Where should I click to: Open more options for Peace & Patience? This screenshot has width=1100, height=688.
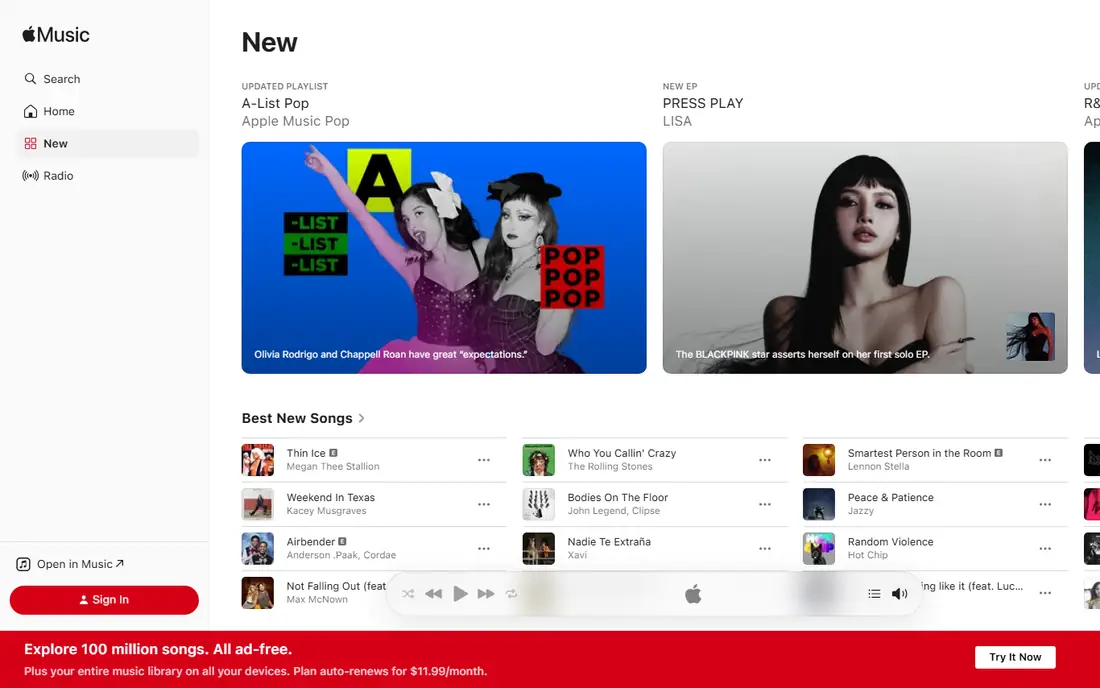pyautogui.click(x=1045, y=504)
